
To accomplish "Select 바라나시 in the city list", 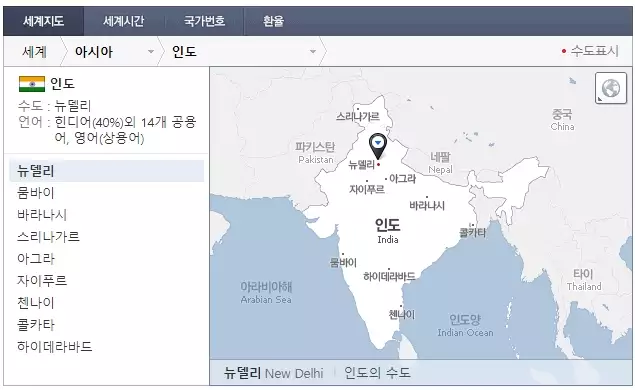I will tap(42, 215).
